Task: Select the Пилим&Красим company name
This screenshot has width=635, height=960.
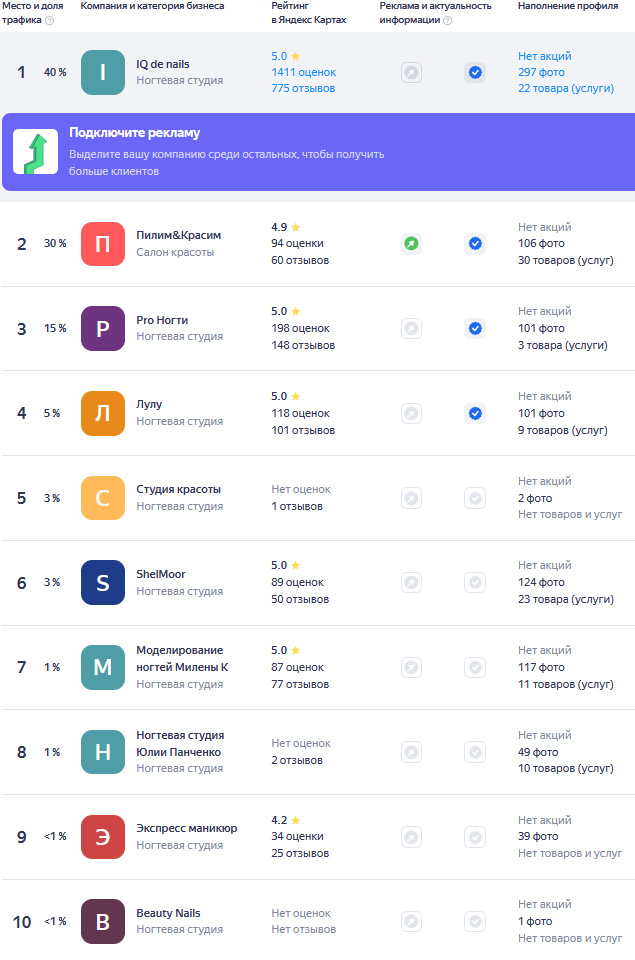Action: click(178, 235)
